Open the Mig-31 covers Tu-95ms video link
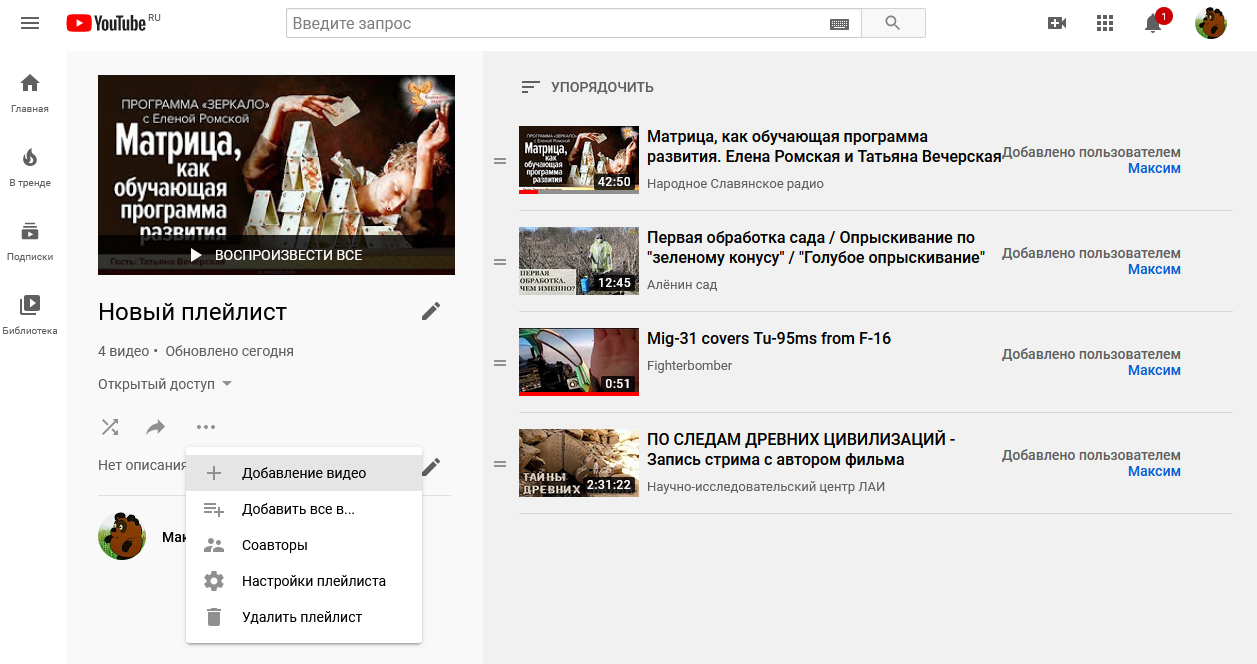Screen dimensions: 1257x664 point(768,338)
